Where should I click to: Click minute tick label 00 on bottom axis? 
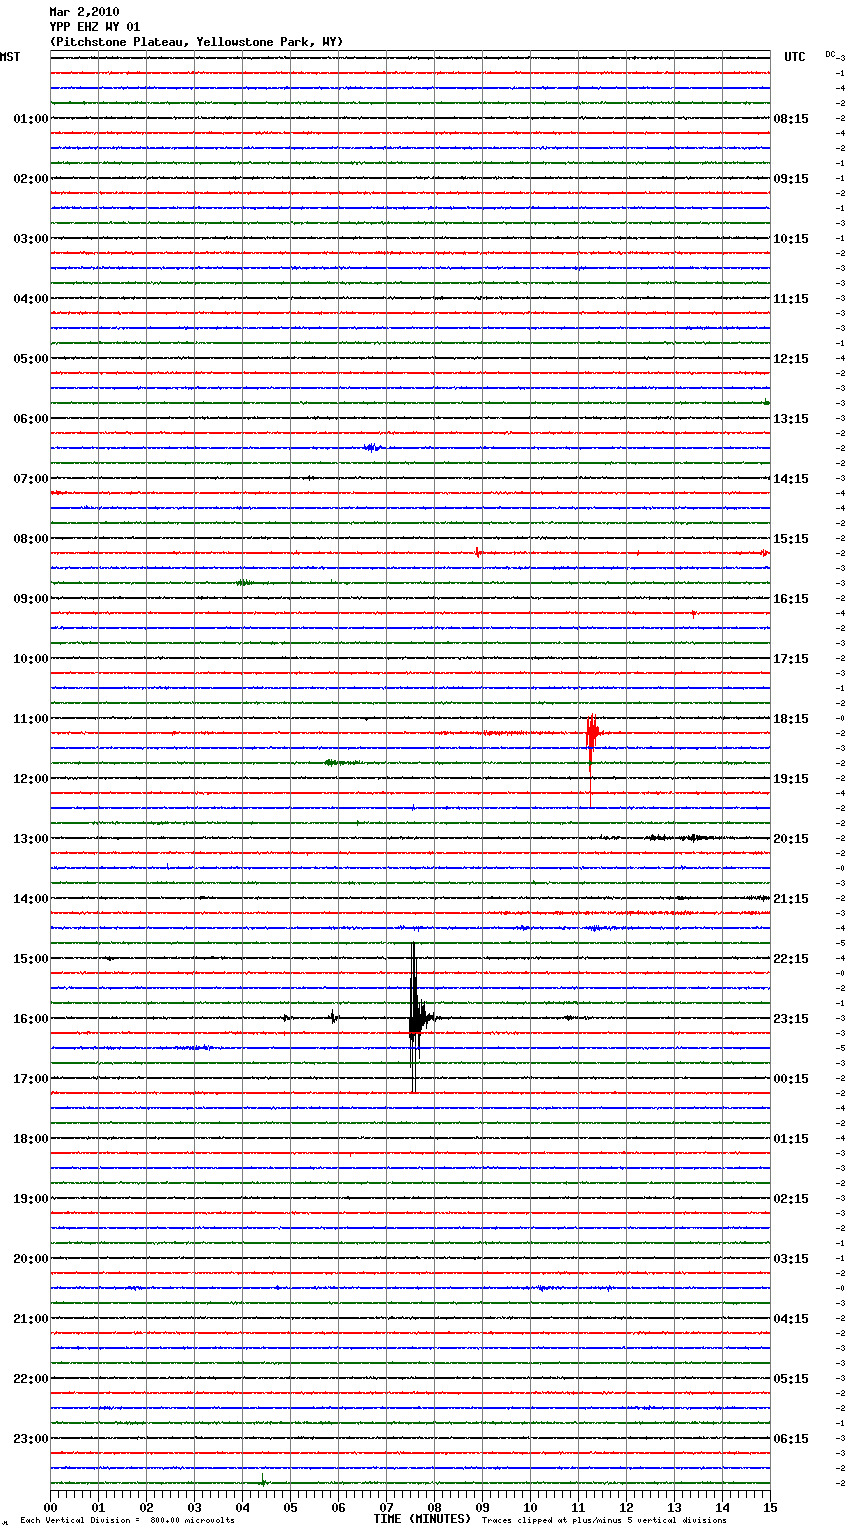coord(50,1507)
